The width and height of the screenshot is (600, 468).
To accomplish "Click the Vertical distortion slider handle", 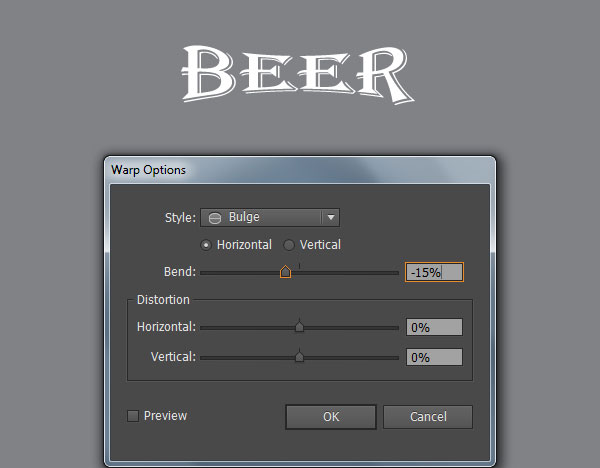I will tap(300, 357).
